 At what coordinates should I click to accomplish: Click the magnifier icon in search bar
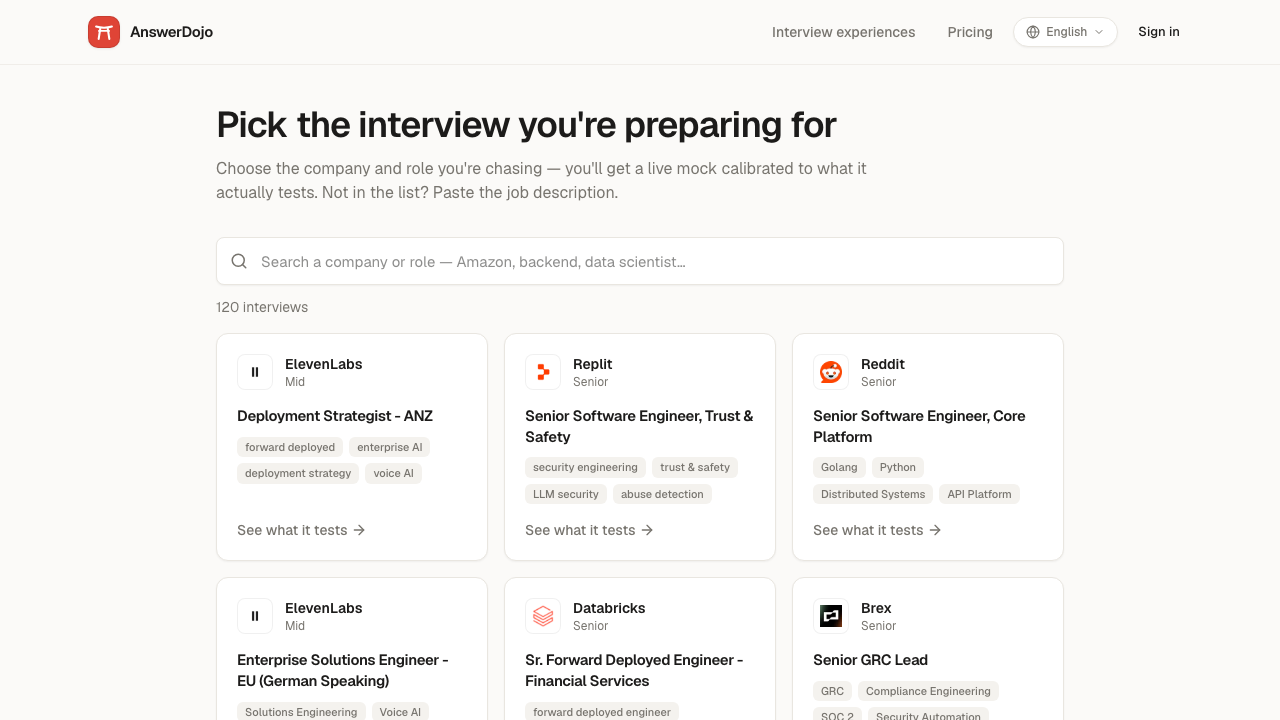239,261
